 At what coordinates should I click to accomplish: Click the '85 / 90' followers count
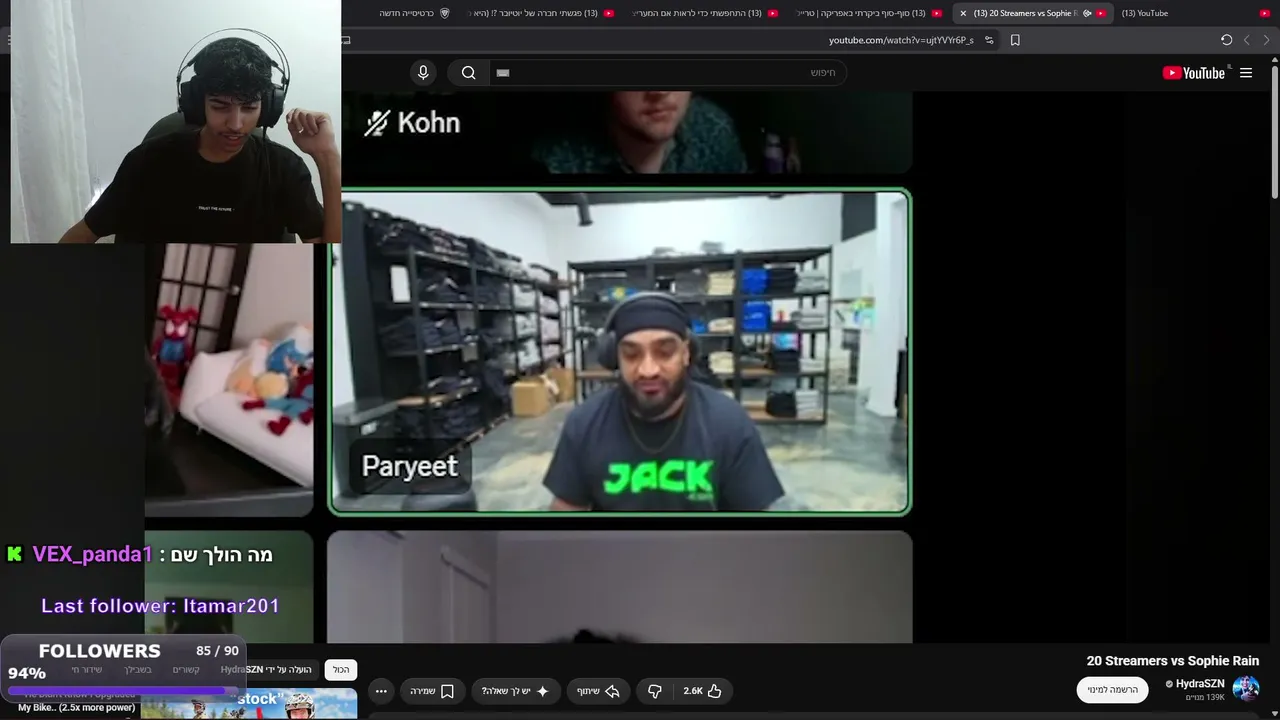tap(217, 651)
